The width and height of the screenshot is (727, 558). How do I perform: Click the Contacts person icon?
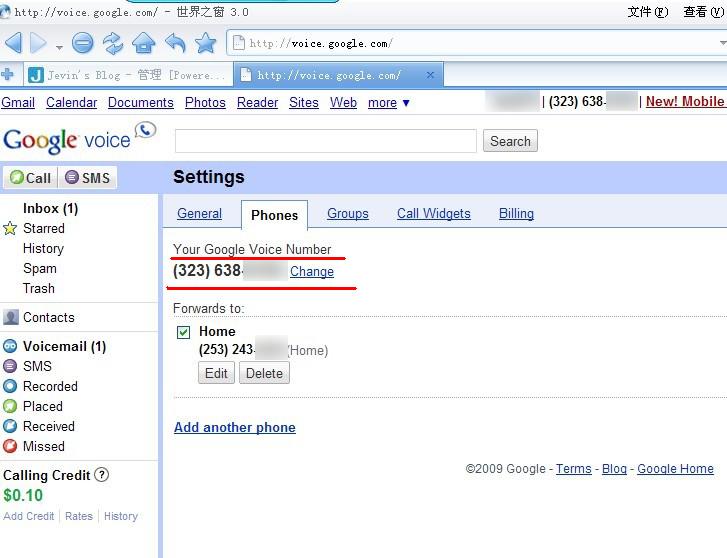coord(10,317)
